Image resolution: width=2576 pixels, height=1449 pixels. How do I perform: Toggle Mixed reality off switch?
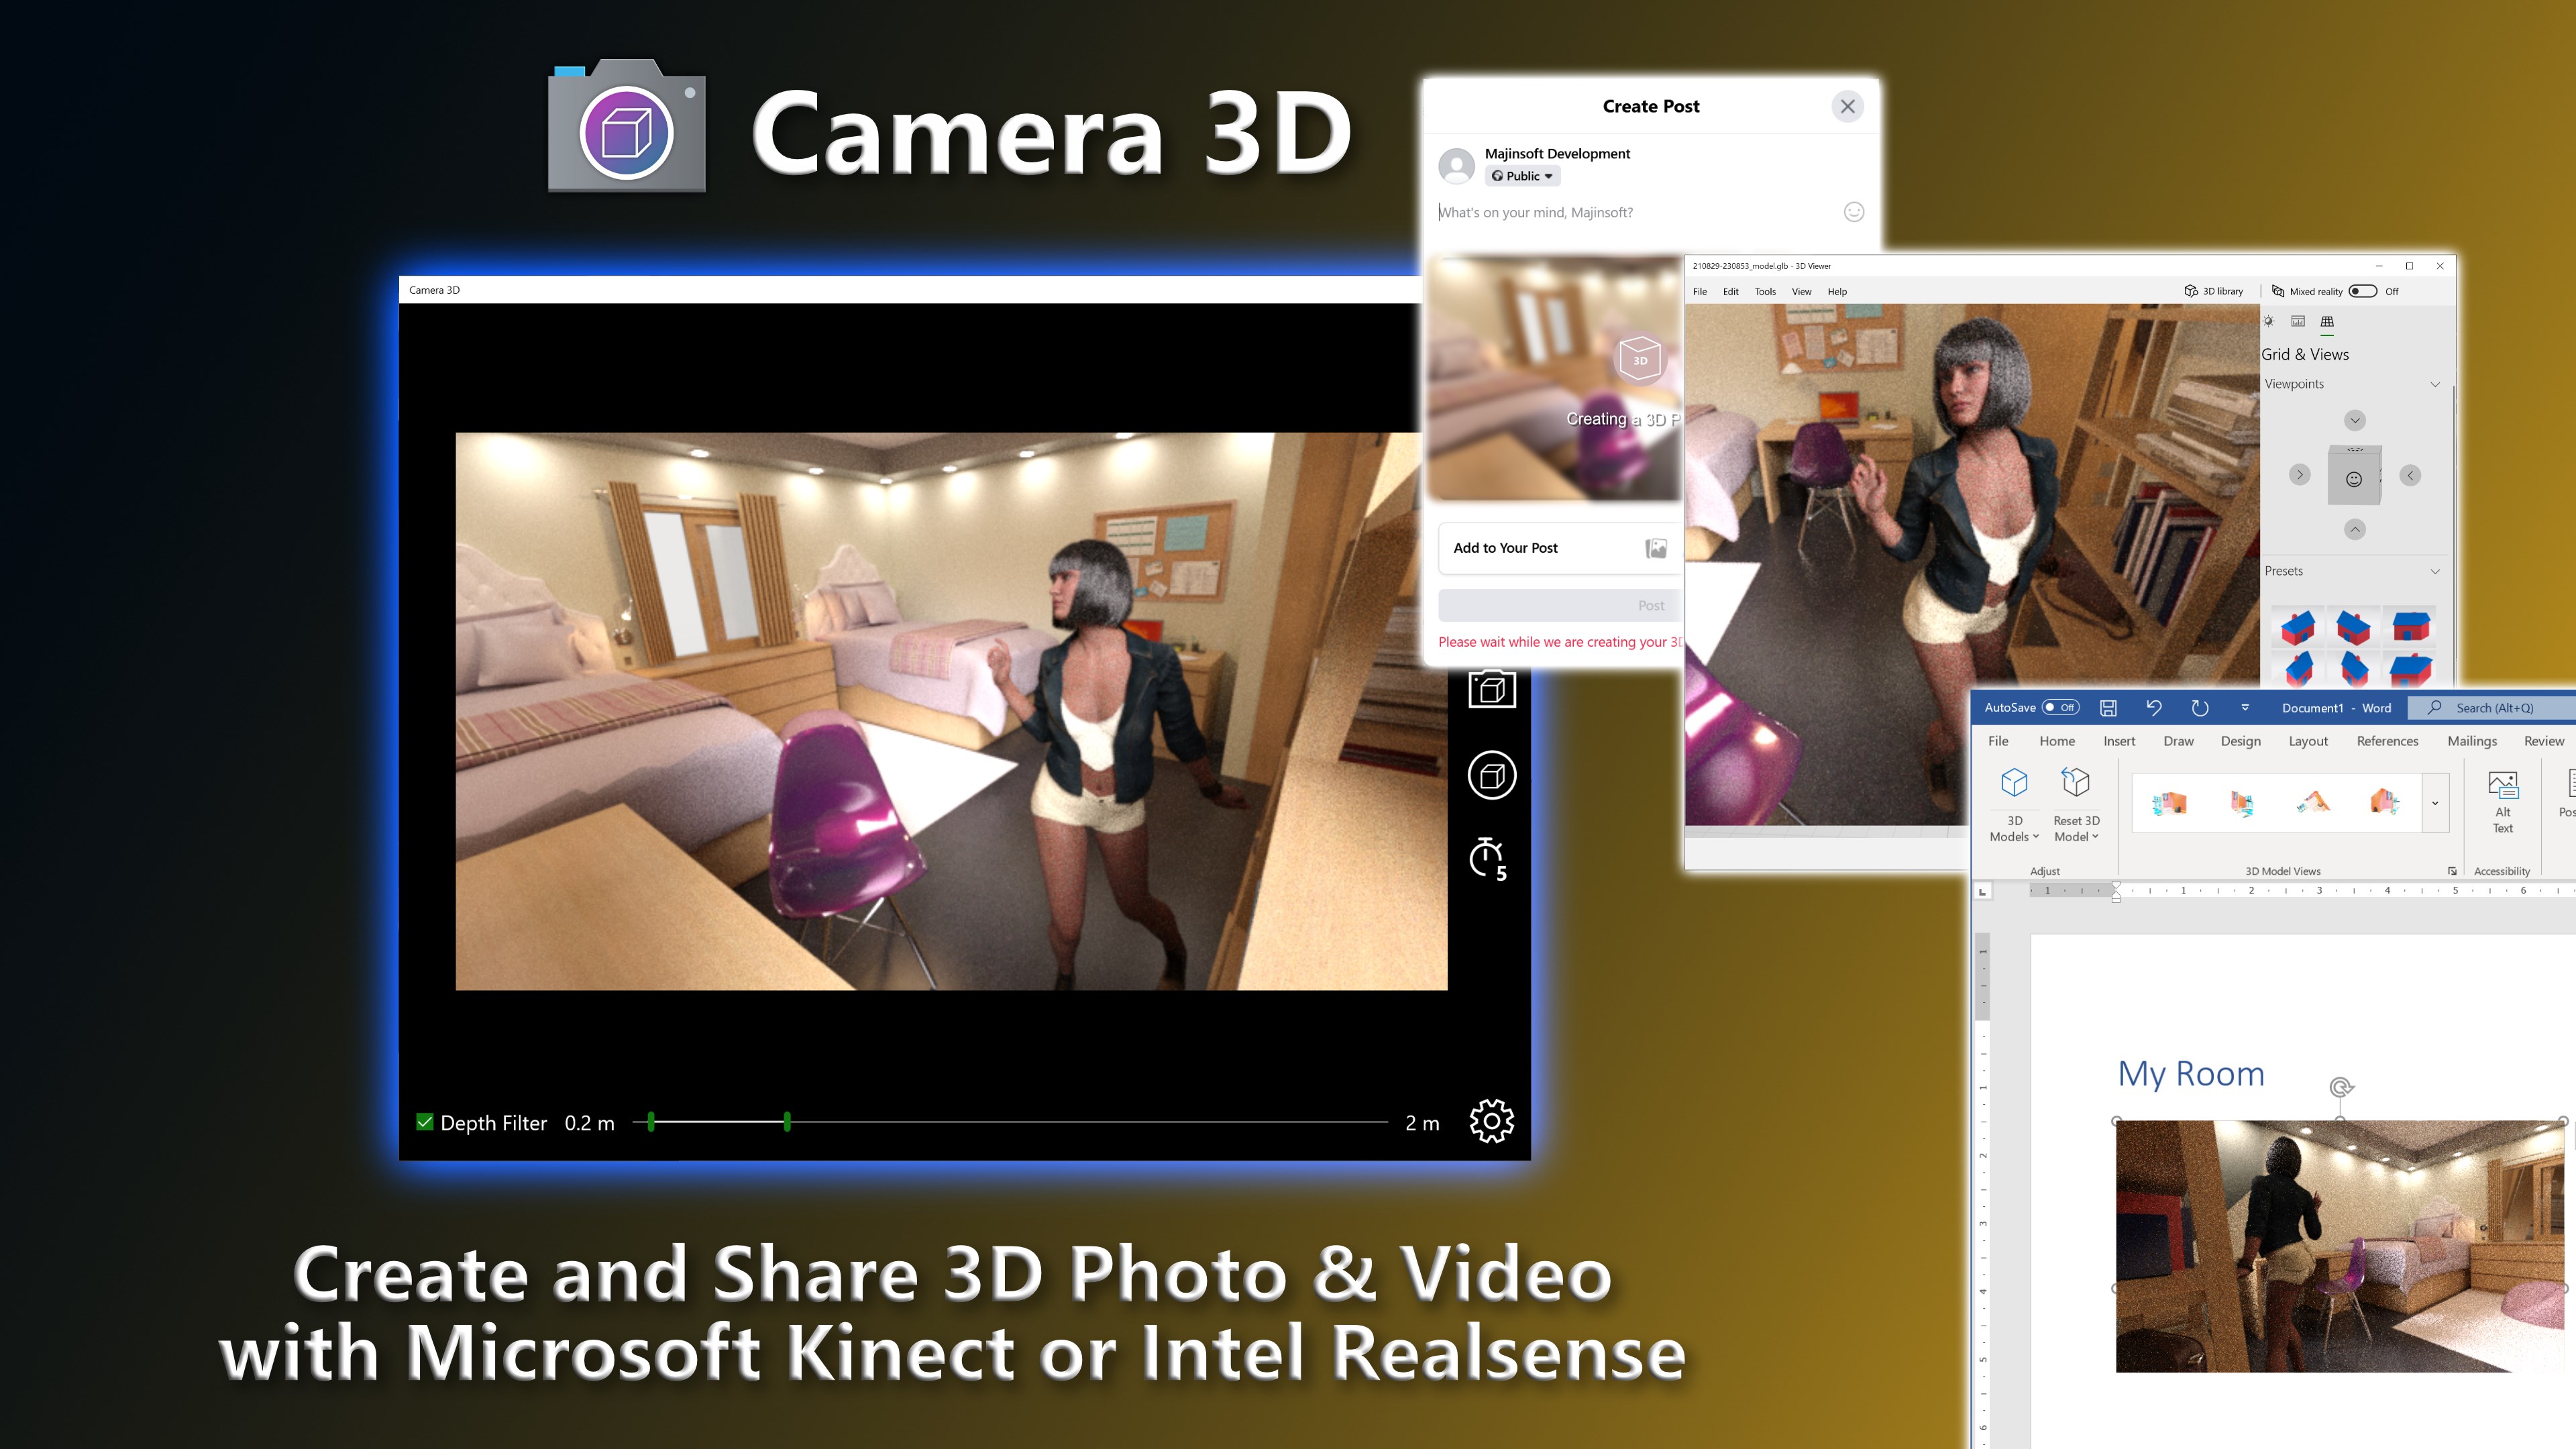[x=2363, y=291]
